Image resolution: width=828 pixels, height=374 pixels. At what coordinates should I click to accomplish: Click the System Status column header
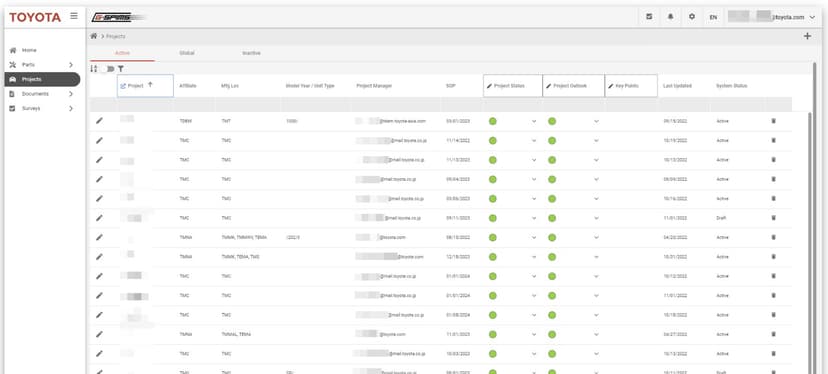[731, 86]
